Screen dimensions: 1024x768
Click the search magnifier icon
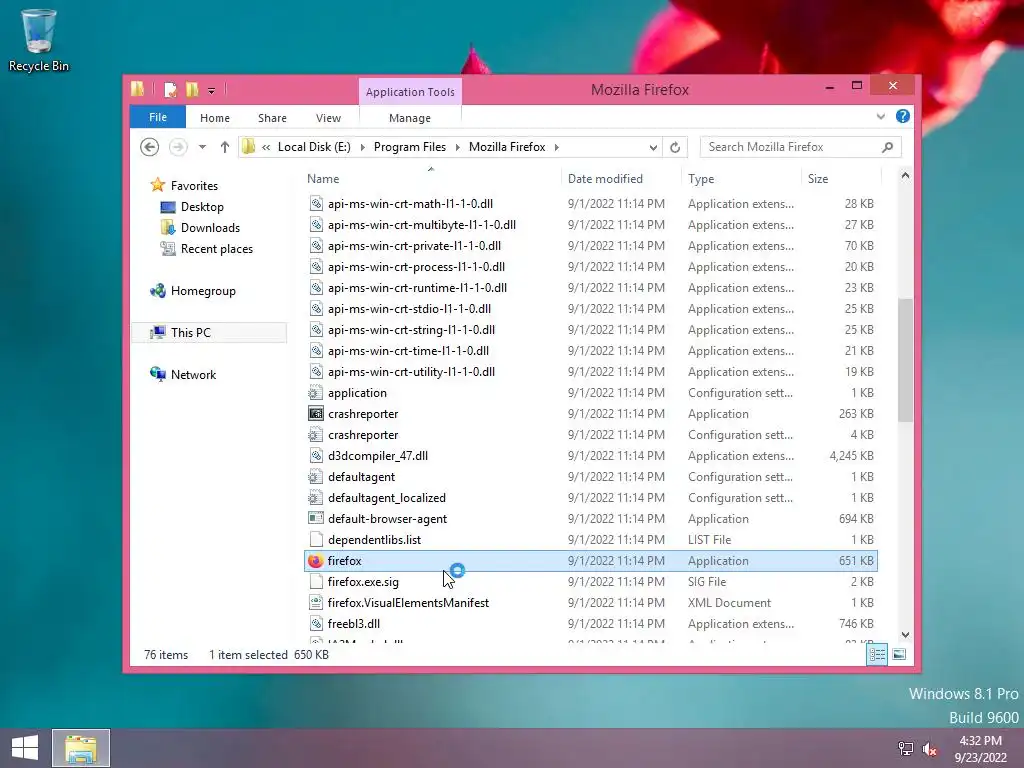tap(887, 147)
